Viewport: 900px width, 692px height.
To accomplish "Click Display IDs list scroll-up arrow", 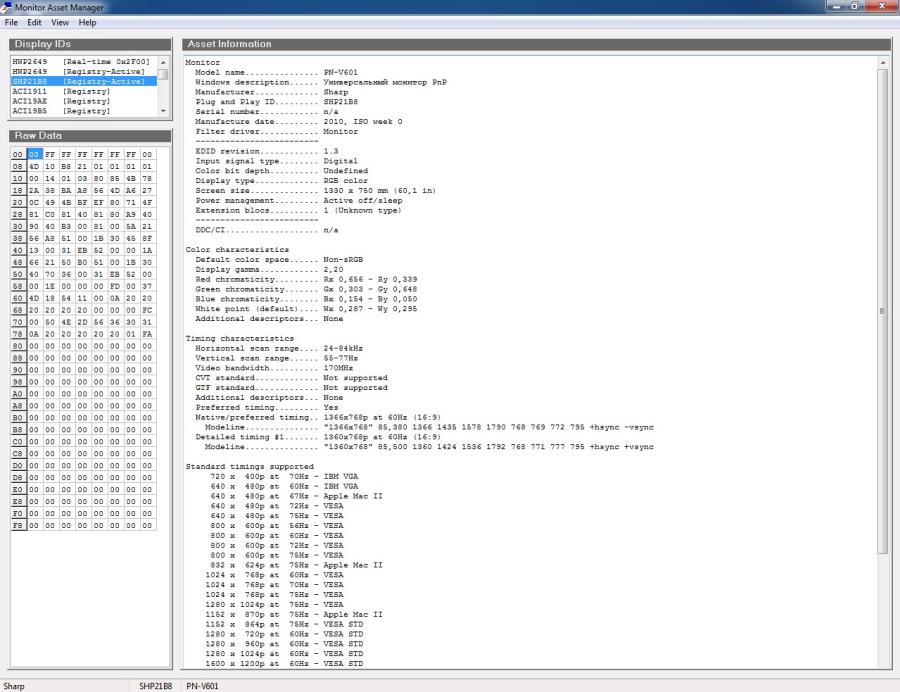I will 163,63.
